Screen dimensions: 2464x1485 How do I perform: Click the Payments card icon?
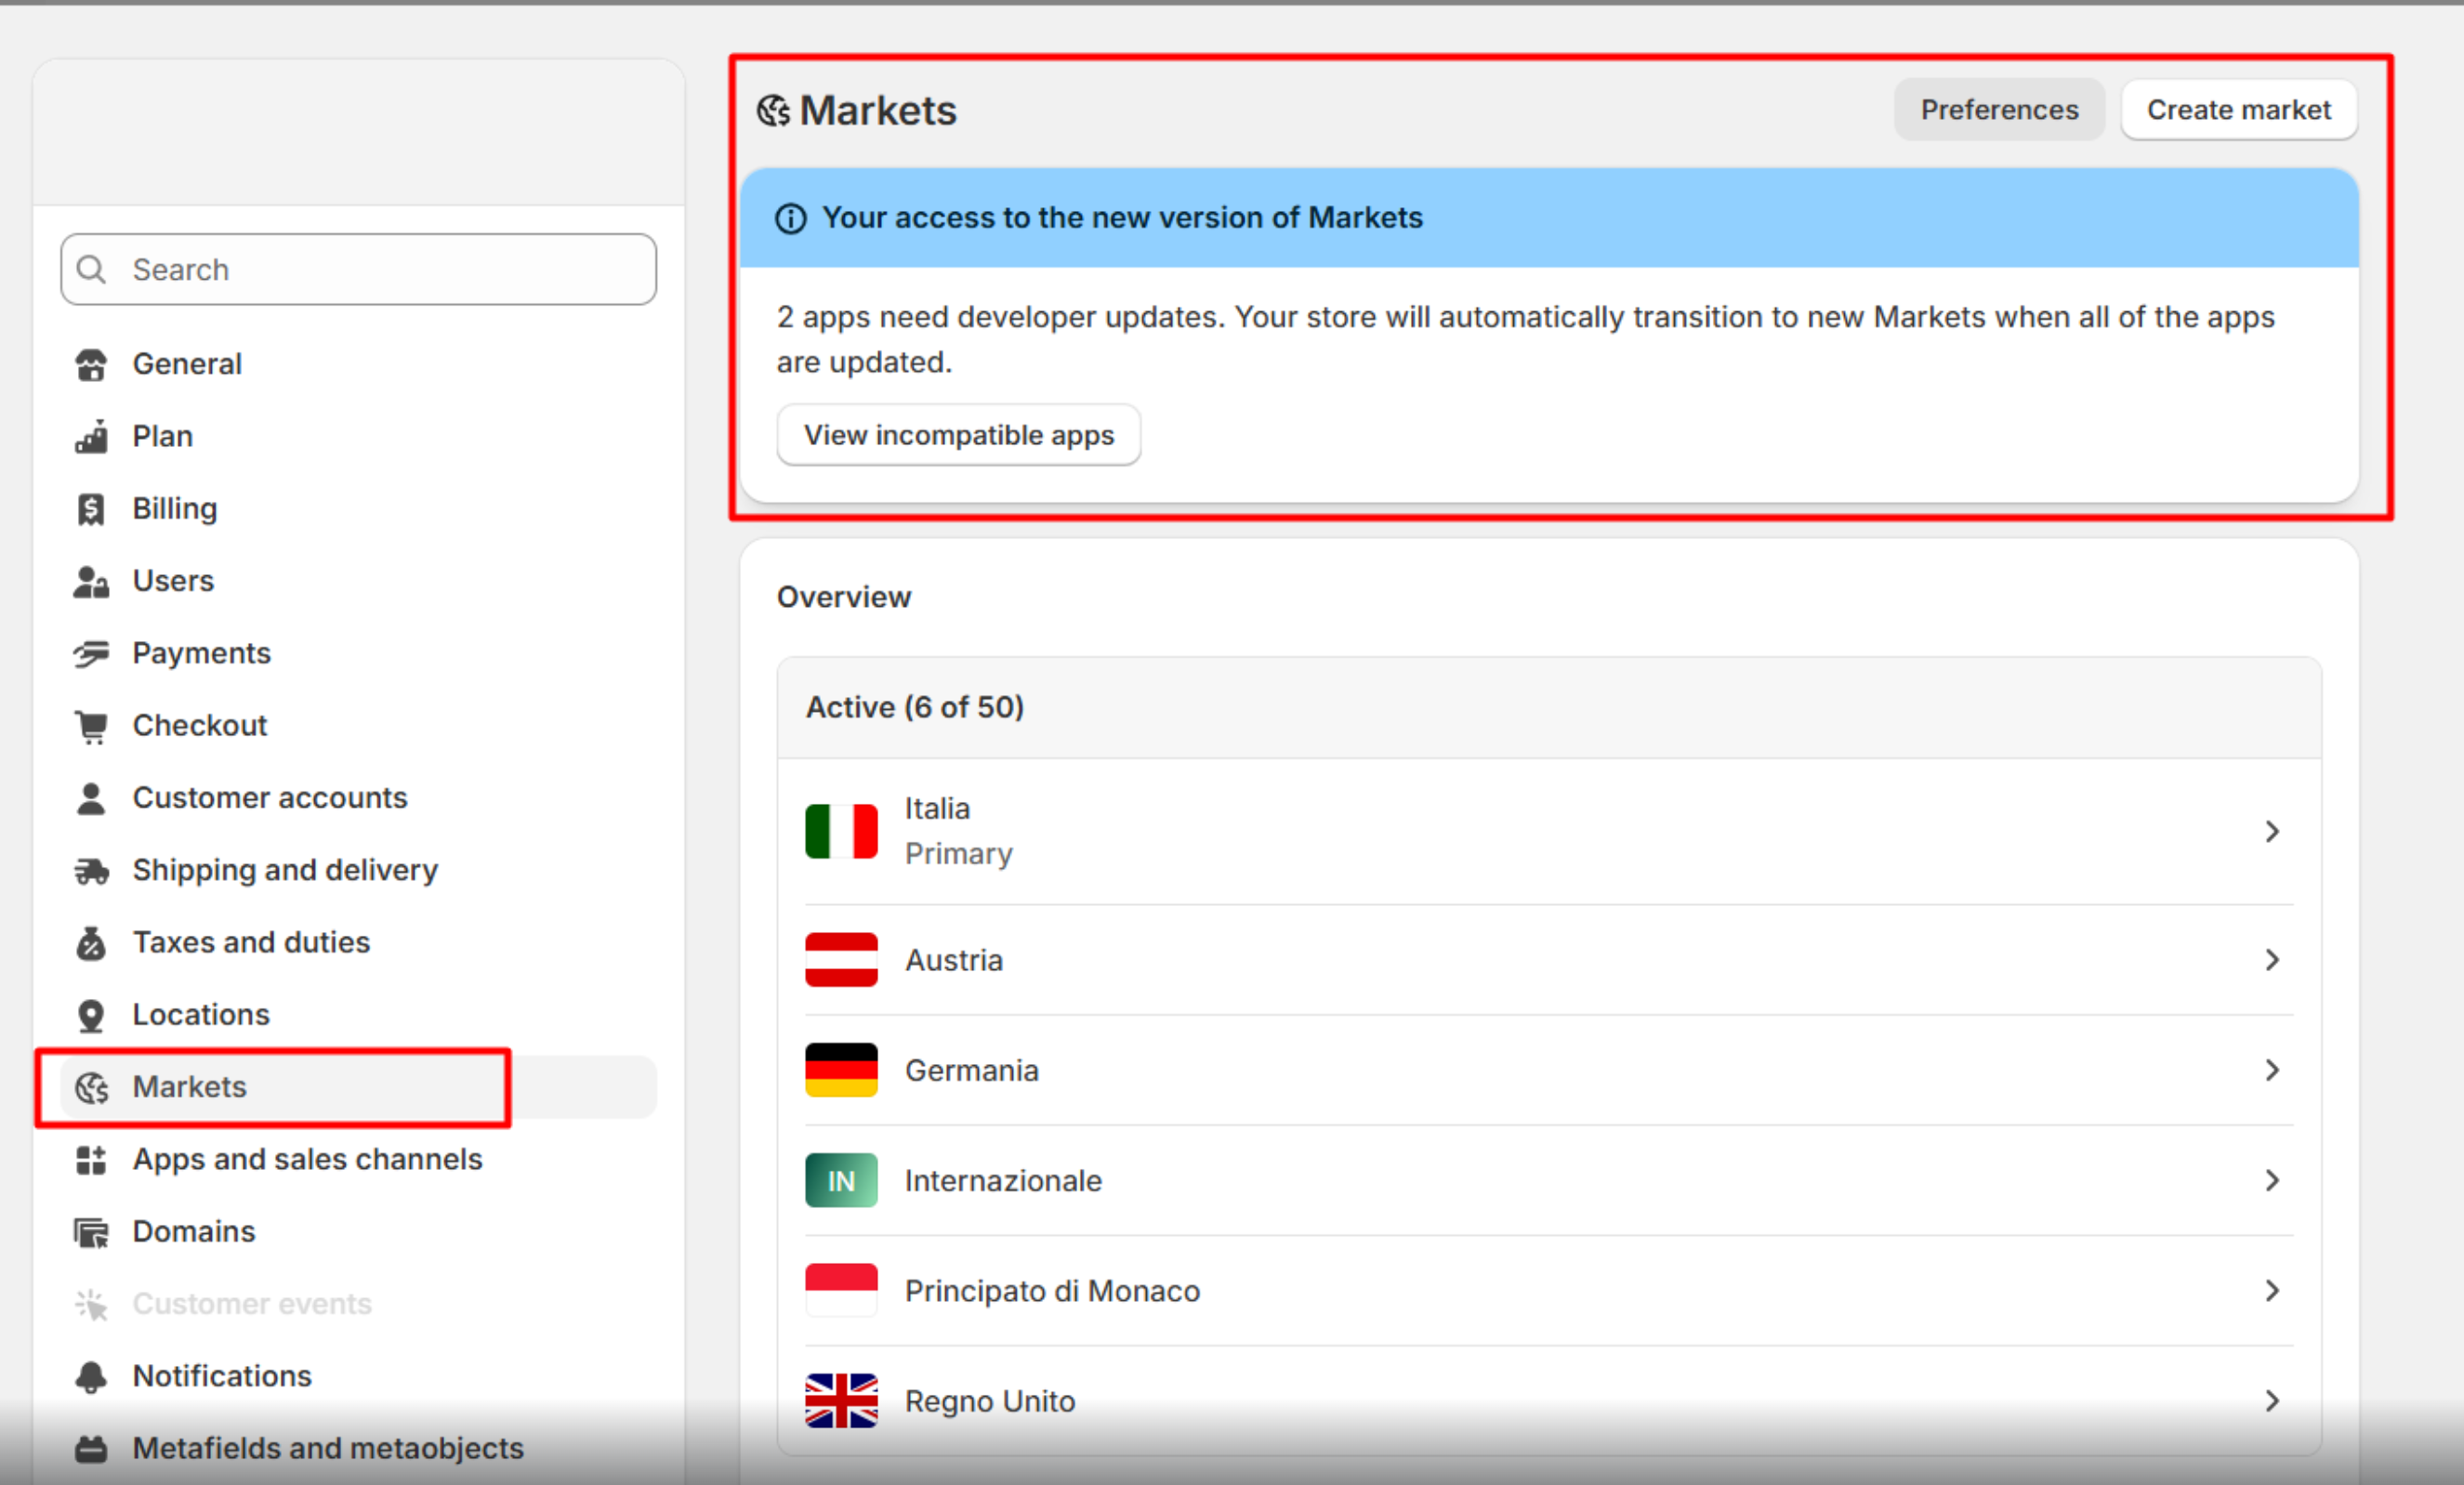point(91,654)
